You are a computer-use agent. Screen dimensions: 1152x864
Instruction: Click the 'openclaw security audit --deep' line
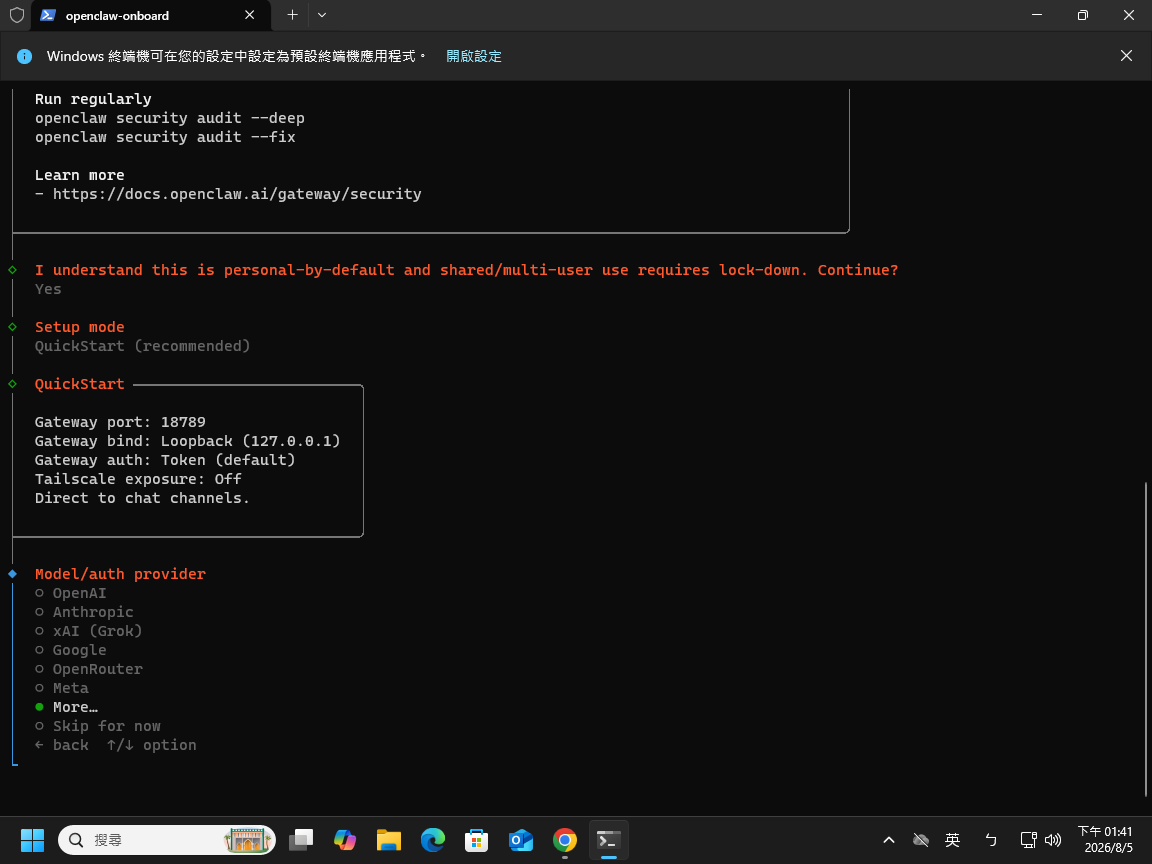[x=170, y=118]
